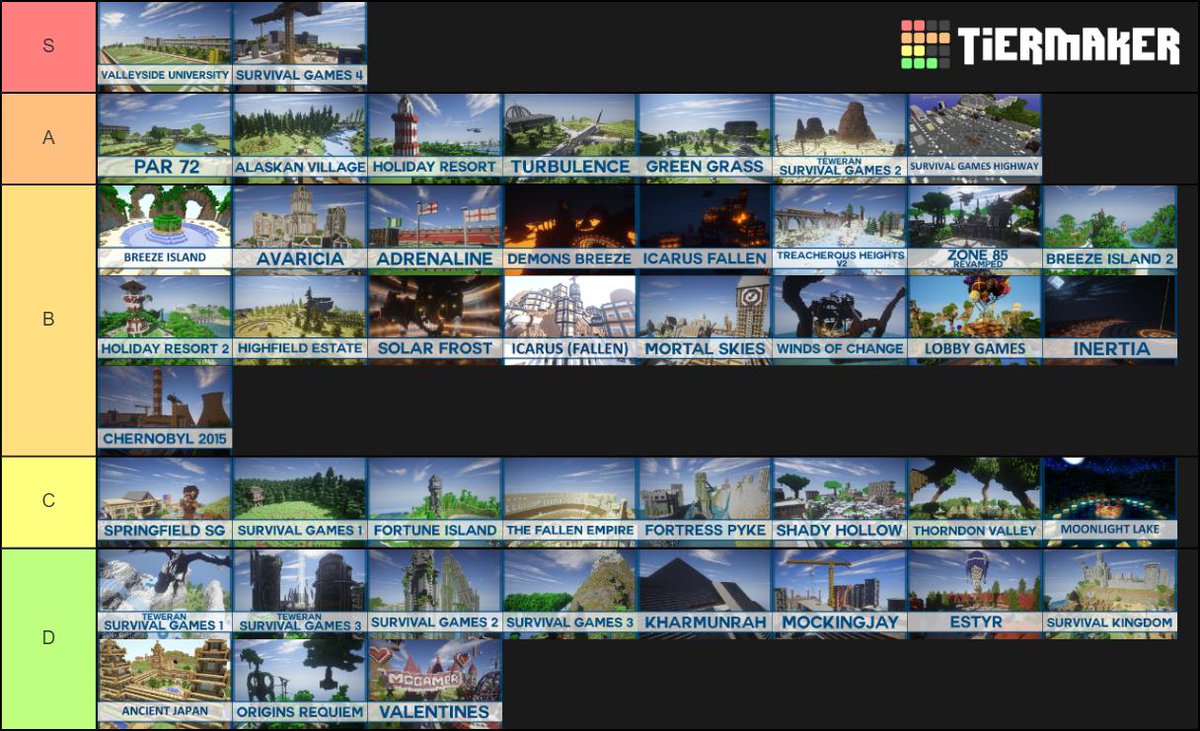Choose the Fortress Pyke thumbnail
The height and width of the screenshot is (731, 1200).
click(705, 502)
